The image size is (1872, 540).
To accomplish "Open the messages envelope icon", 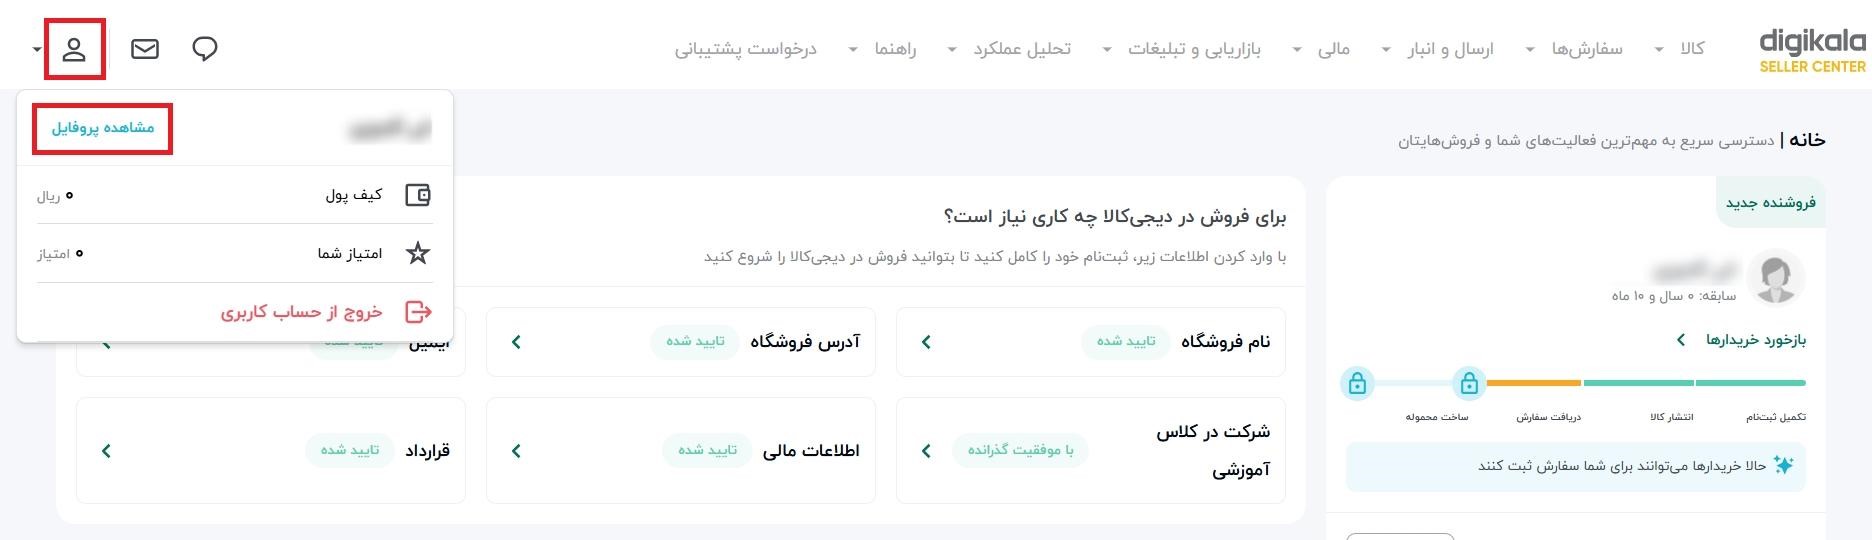I will 145,49.
